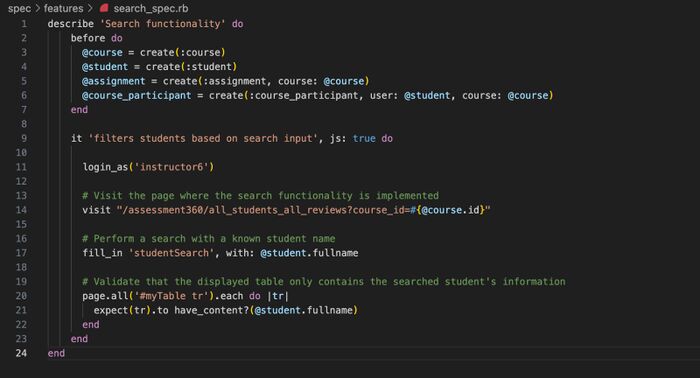Click 'fill_in' call on line 17
Screen dimensions: 700x378
click(x=102, y=253)
